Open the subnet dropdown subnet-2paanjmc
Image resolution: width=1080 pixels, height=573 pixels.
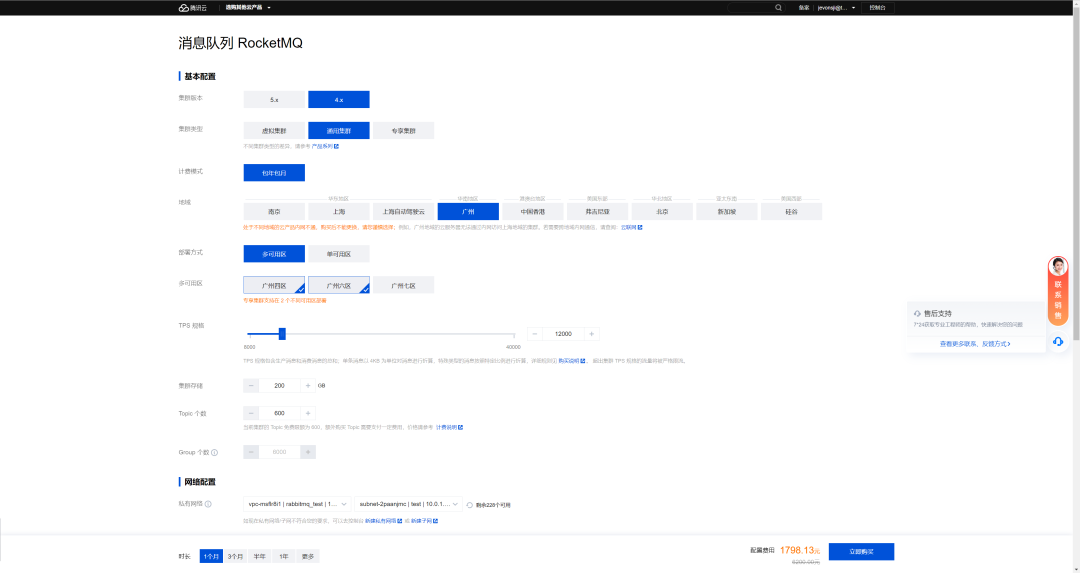(x=408, y=504)
